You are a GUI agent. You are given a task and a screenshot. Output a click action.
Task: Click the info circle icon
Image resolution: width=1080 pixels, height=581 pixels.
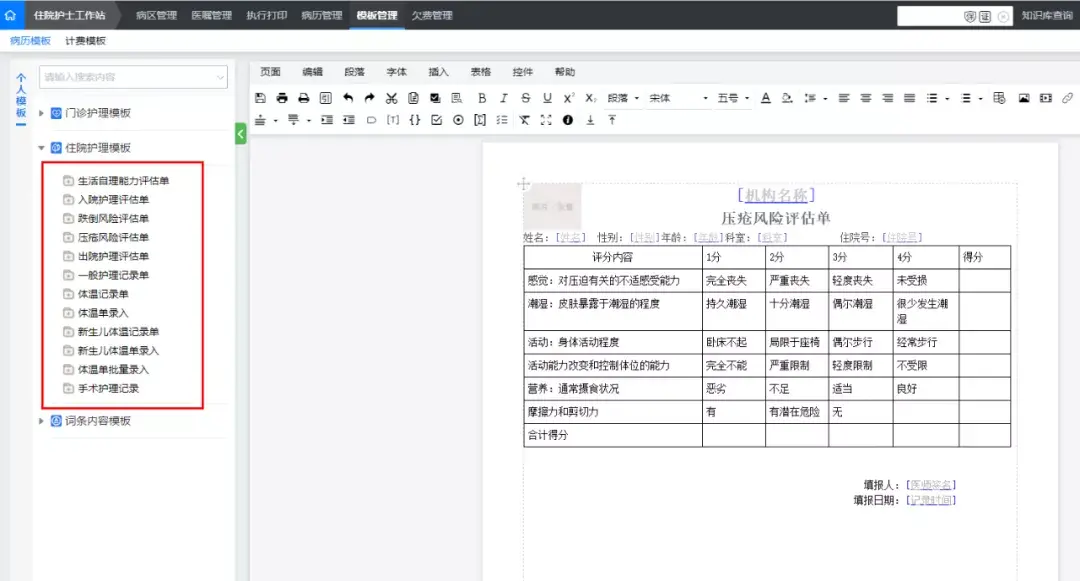click(x=568, y=120)
